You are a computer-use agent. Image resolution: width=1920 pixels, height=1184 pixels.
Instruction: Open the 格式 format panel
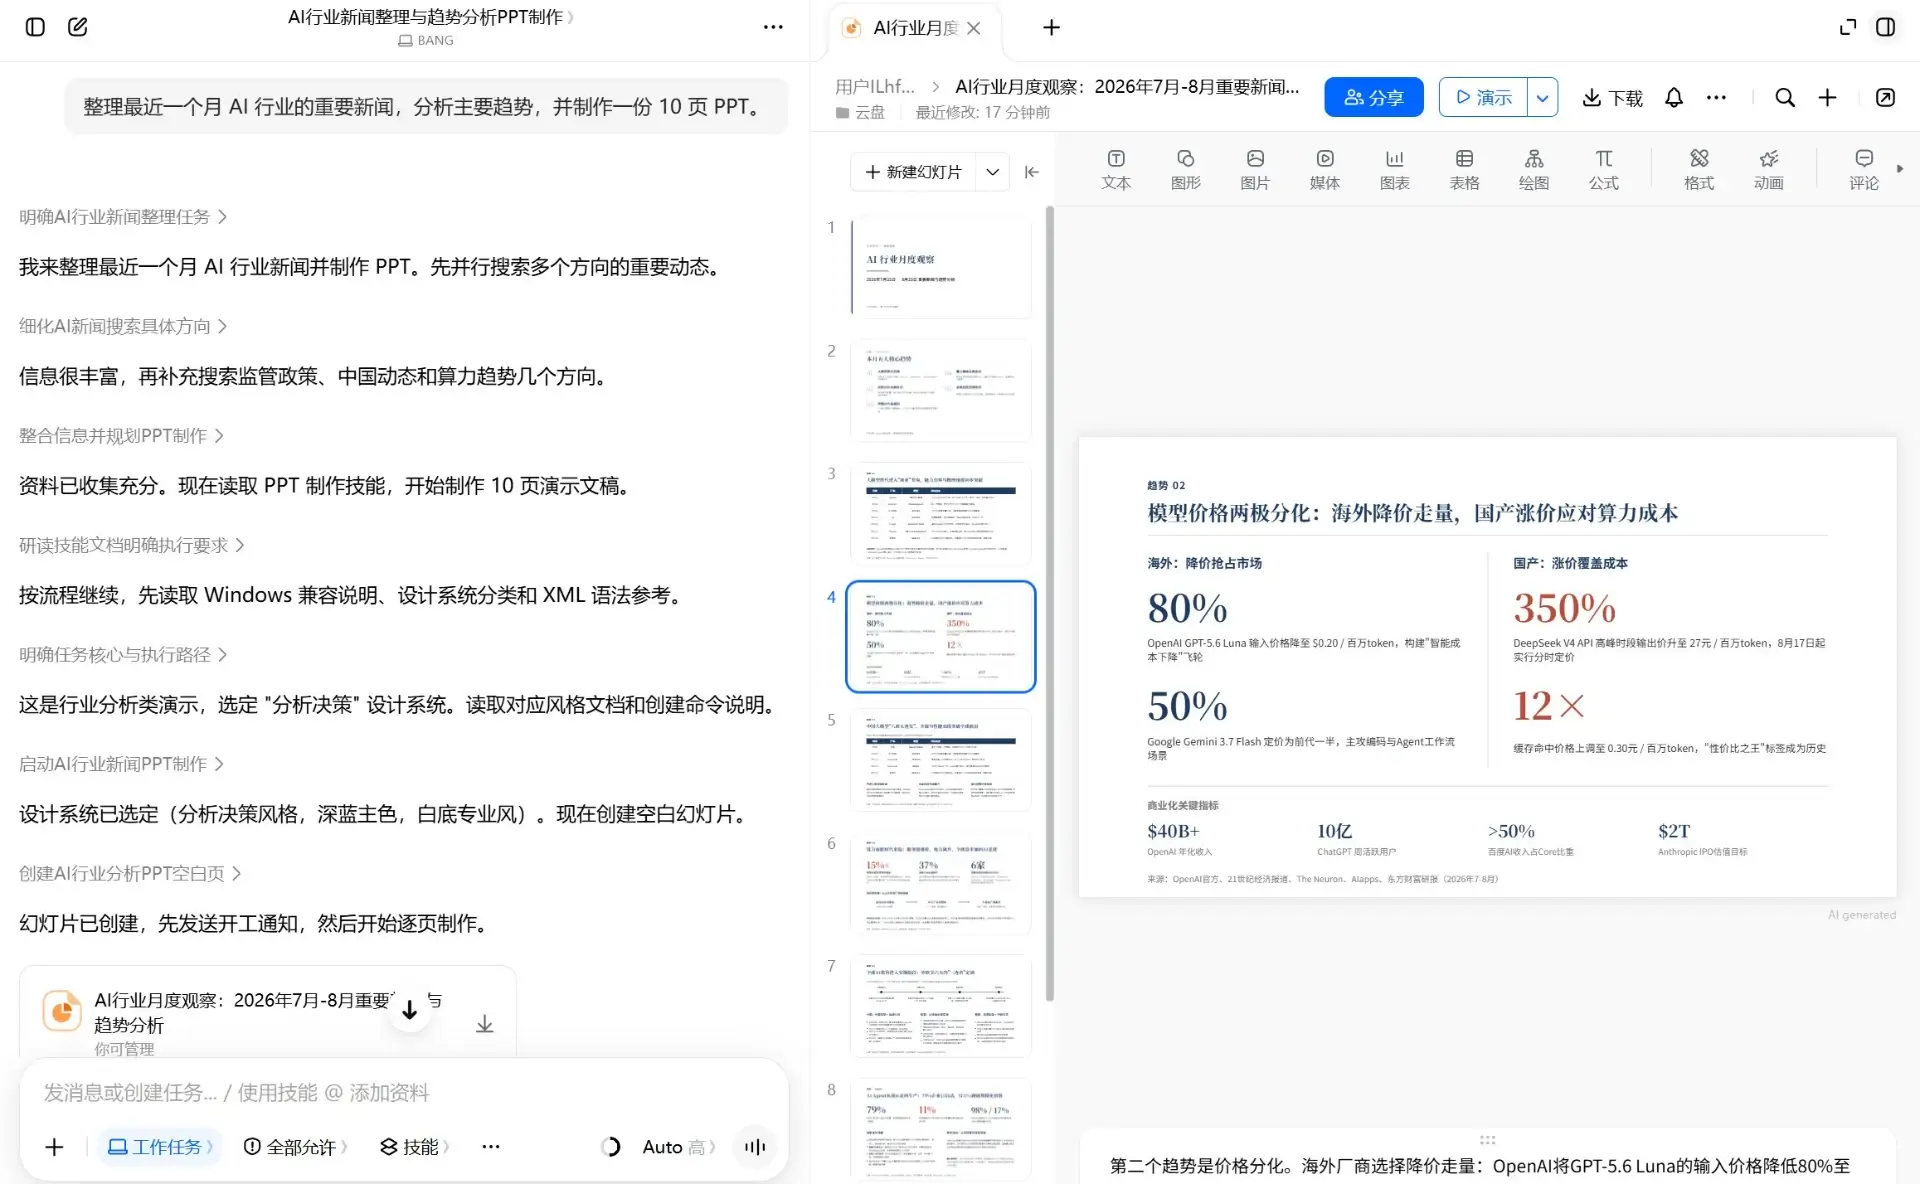(1699, 170)
